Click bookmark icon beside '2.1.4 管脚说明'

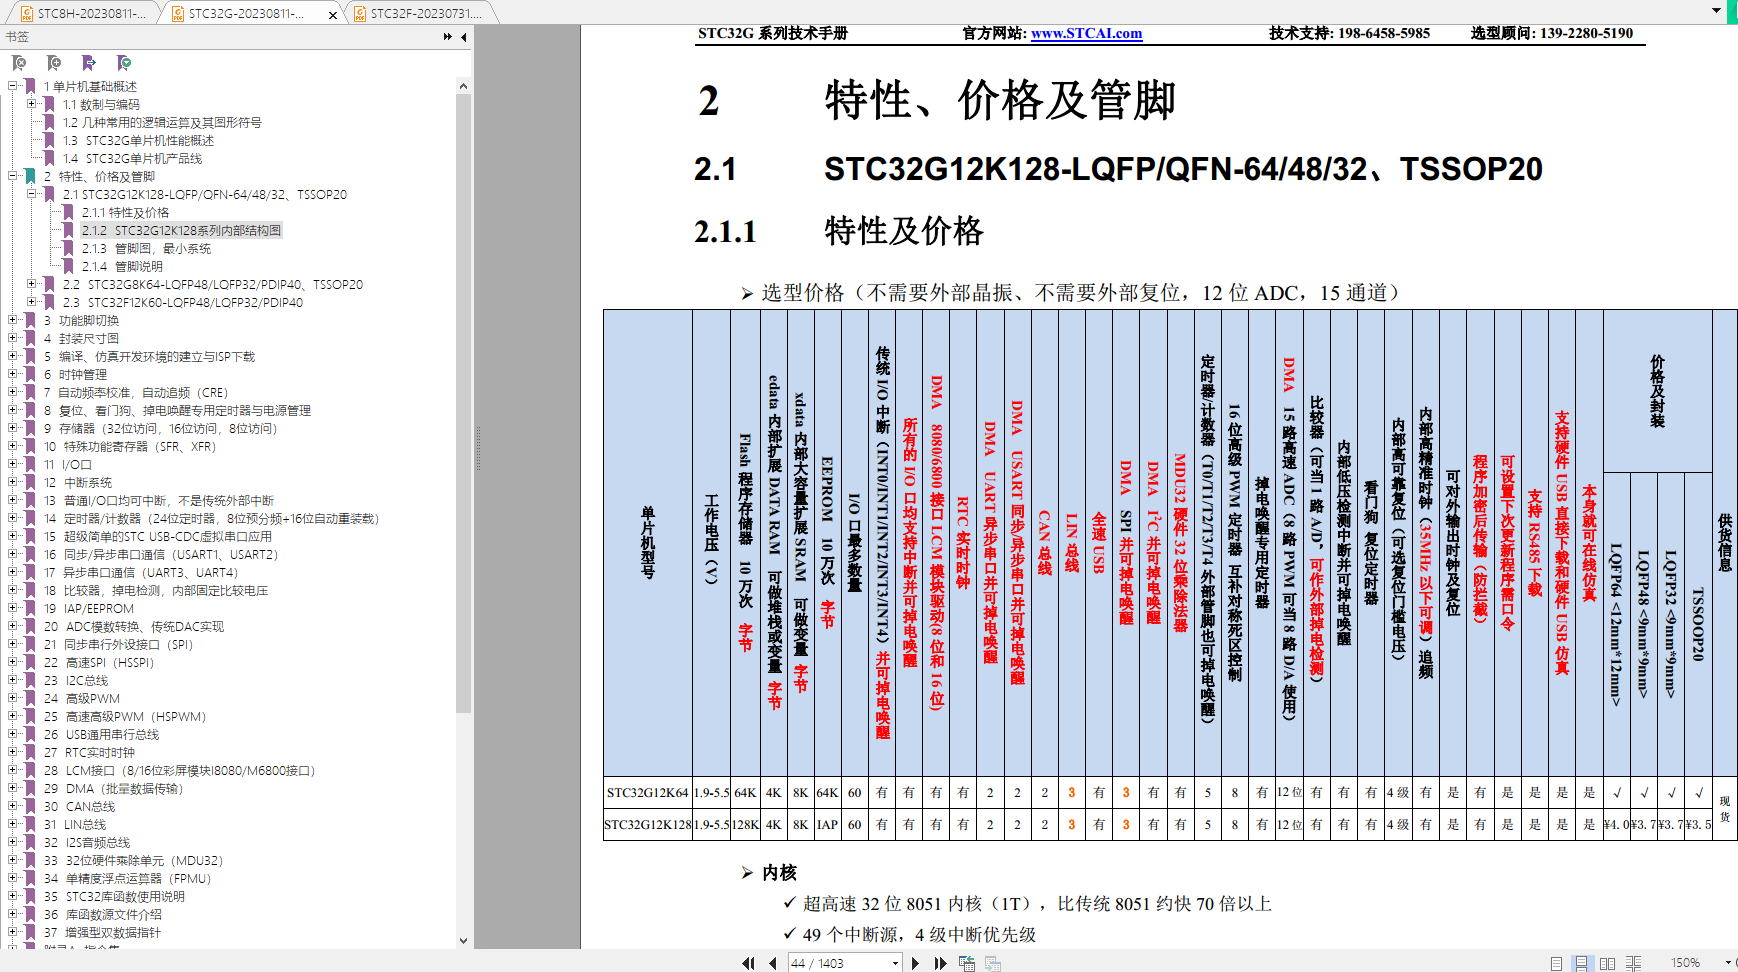[68, 267]
